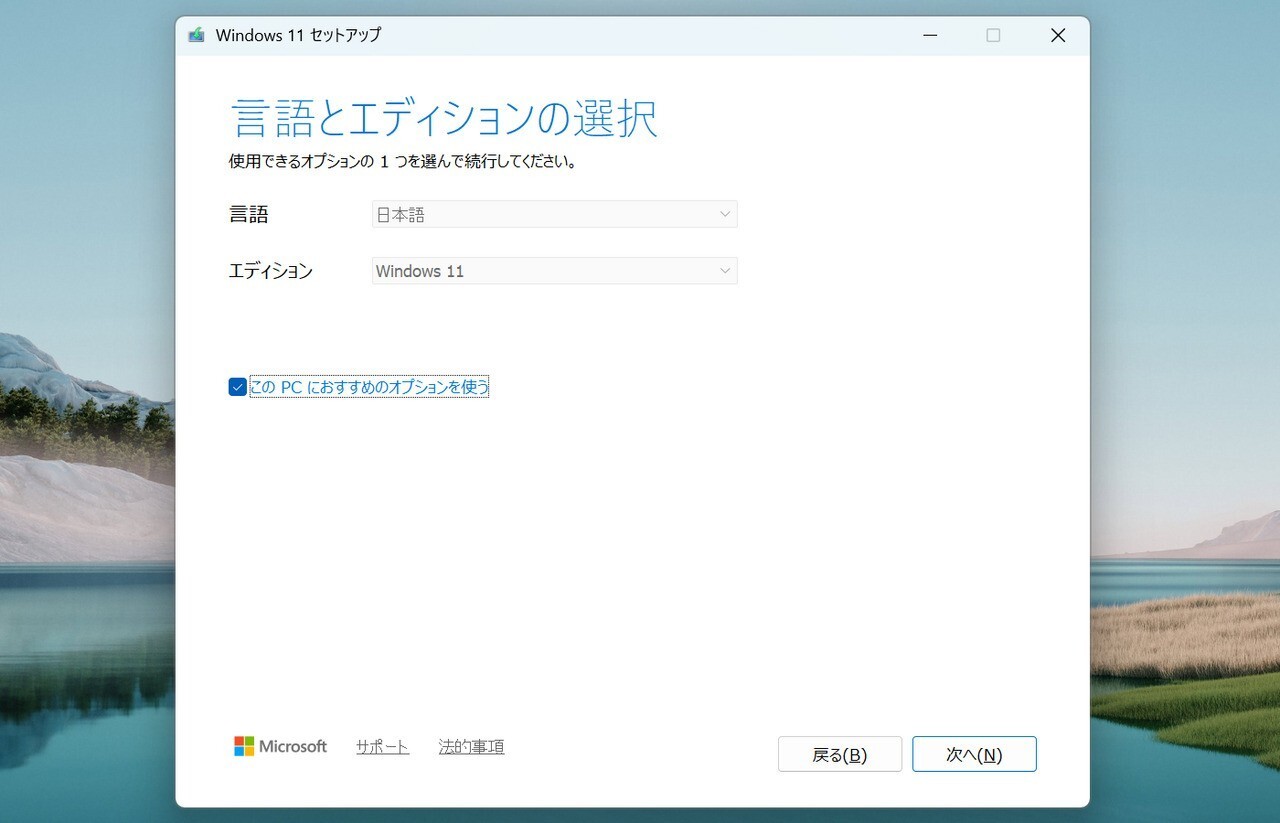
Task: Open the 法的事項 link
Action: coord(471,746)
